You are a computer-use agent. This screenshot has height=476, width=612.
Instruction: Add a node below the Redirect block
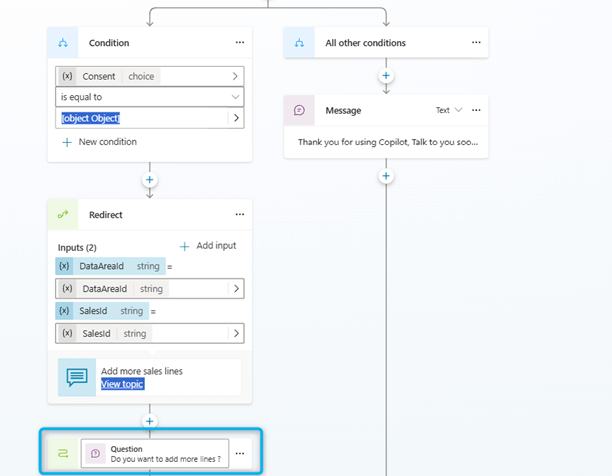point(150,421)
